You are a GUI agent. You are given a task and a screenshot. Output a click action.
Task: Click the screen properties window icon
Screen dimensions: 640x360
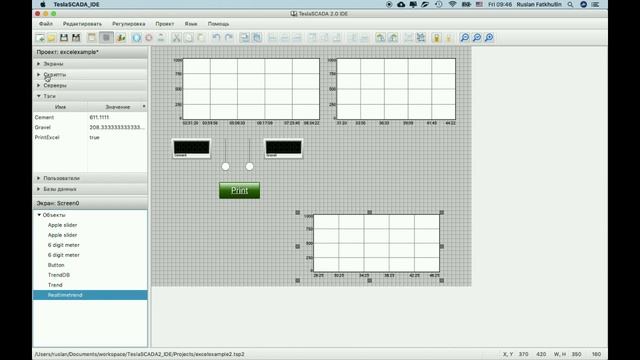(92, 38)
